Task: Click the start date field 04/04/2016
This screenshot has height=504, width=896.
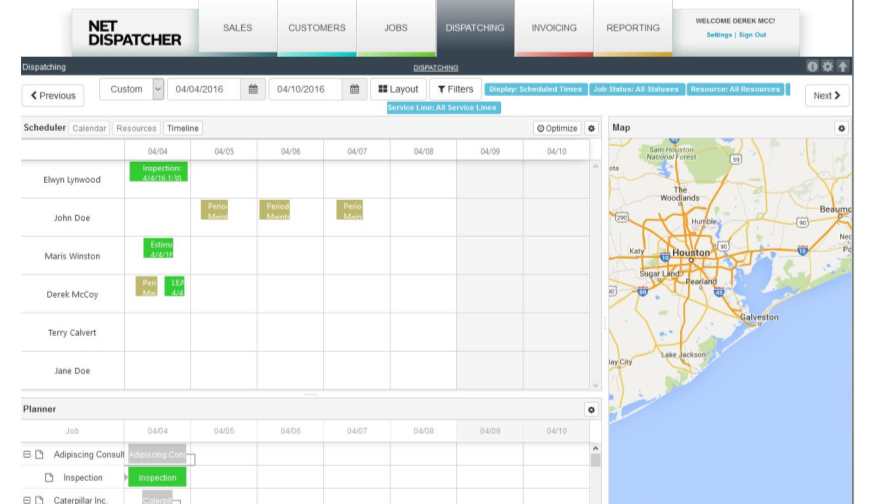Action: (x=204, y=89)
